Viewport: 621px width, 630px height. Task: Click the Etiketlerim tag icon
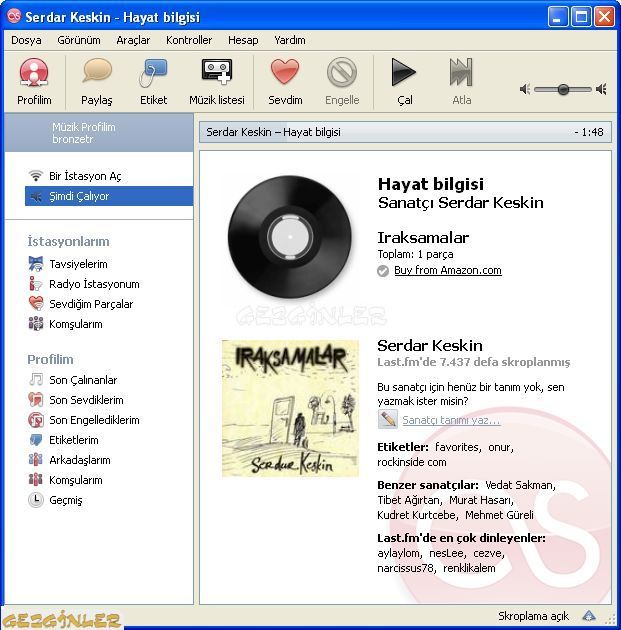point(36,440)
